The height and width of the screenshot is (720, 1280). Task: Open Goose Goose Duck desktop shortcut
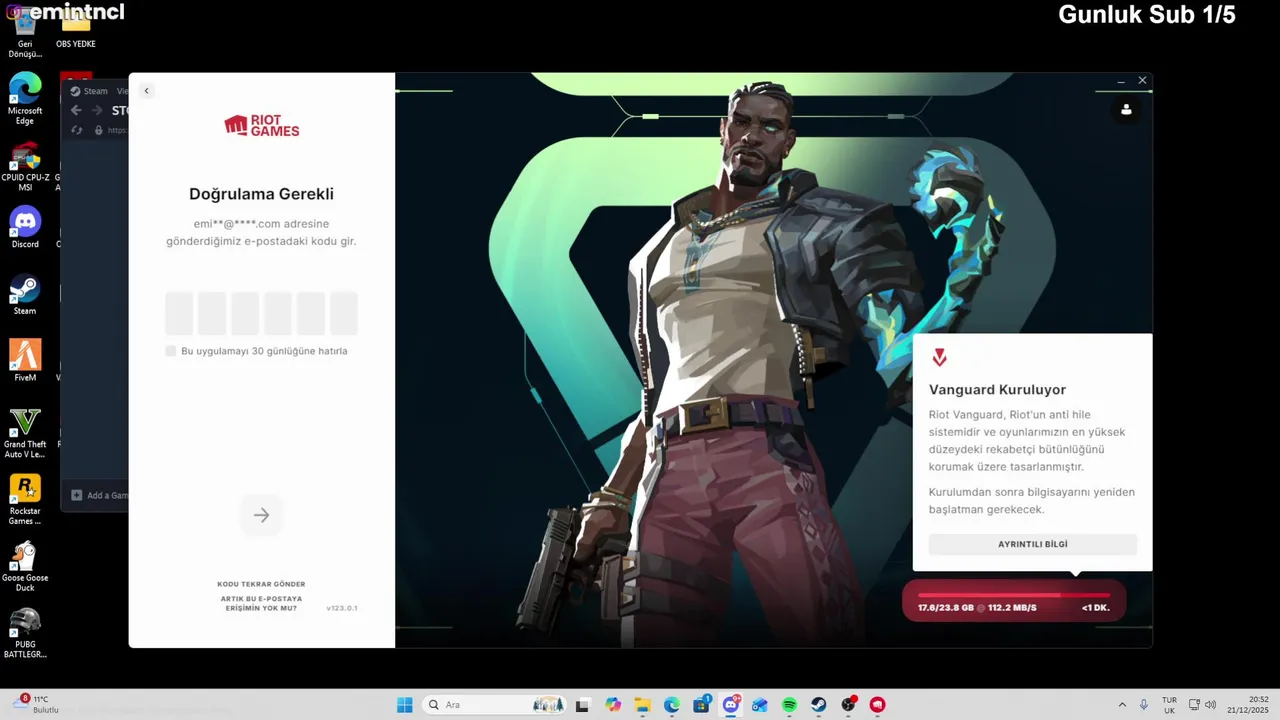pos(25,566)
